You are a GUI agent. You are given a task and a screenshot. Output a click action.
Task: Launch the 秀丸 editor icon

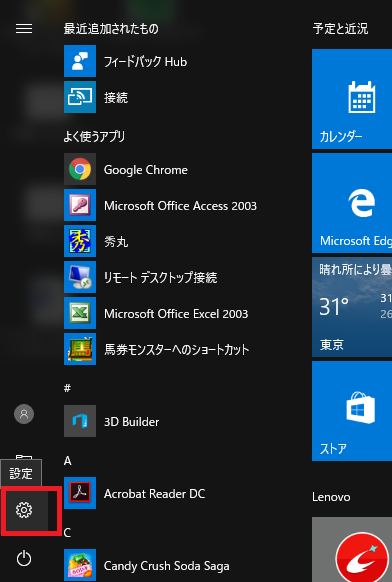[80, 241]
